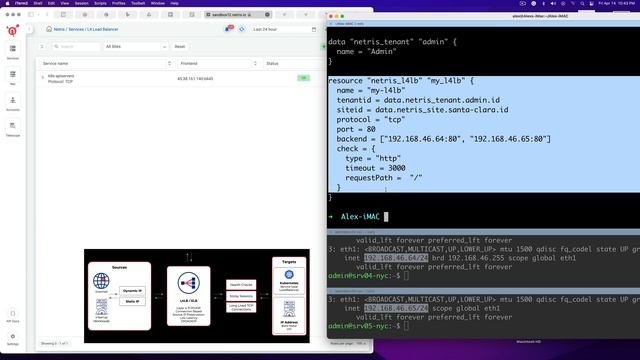Click the admin@srv04-nyc prompt line
The image size is (640, 360).
pos(364,276)
